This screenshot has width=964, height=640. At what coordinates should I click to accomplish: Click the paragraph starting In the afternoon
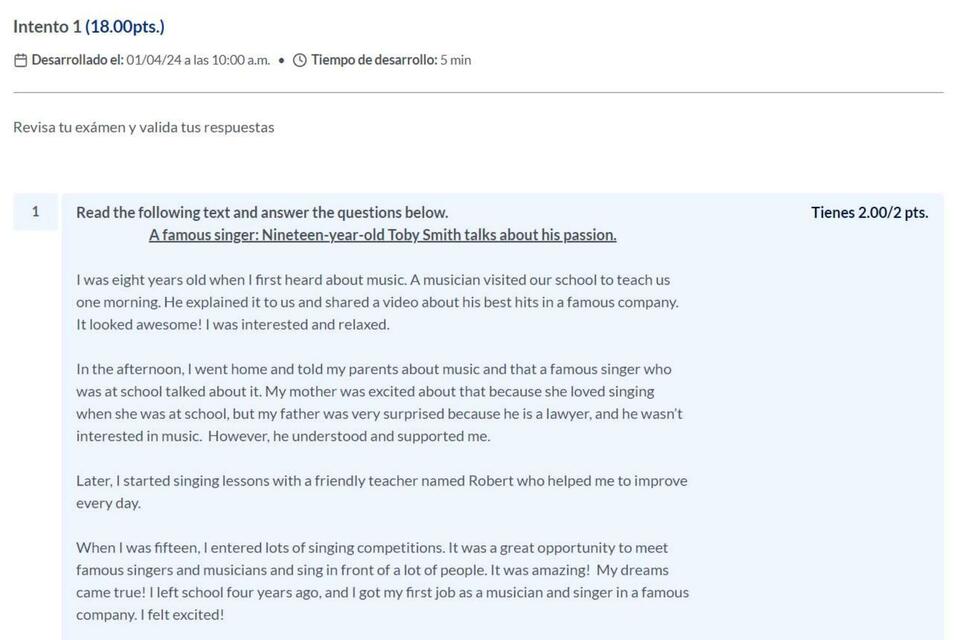379,402
